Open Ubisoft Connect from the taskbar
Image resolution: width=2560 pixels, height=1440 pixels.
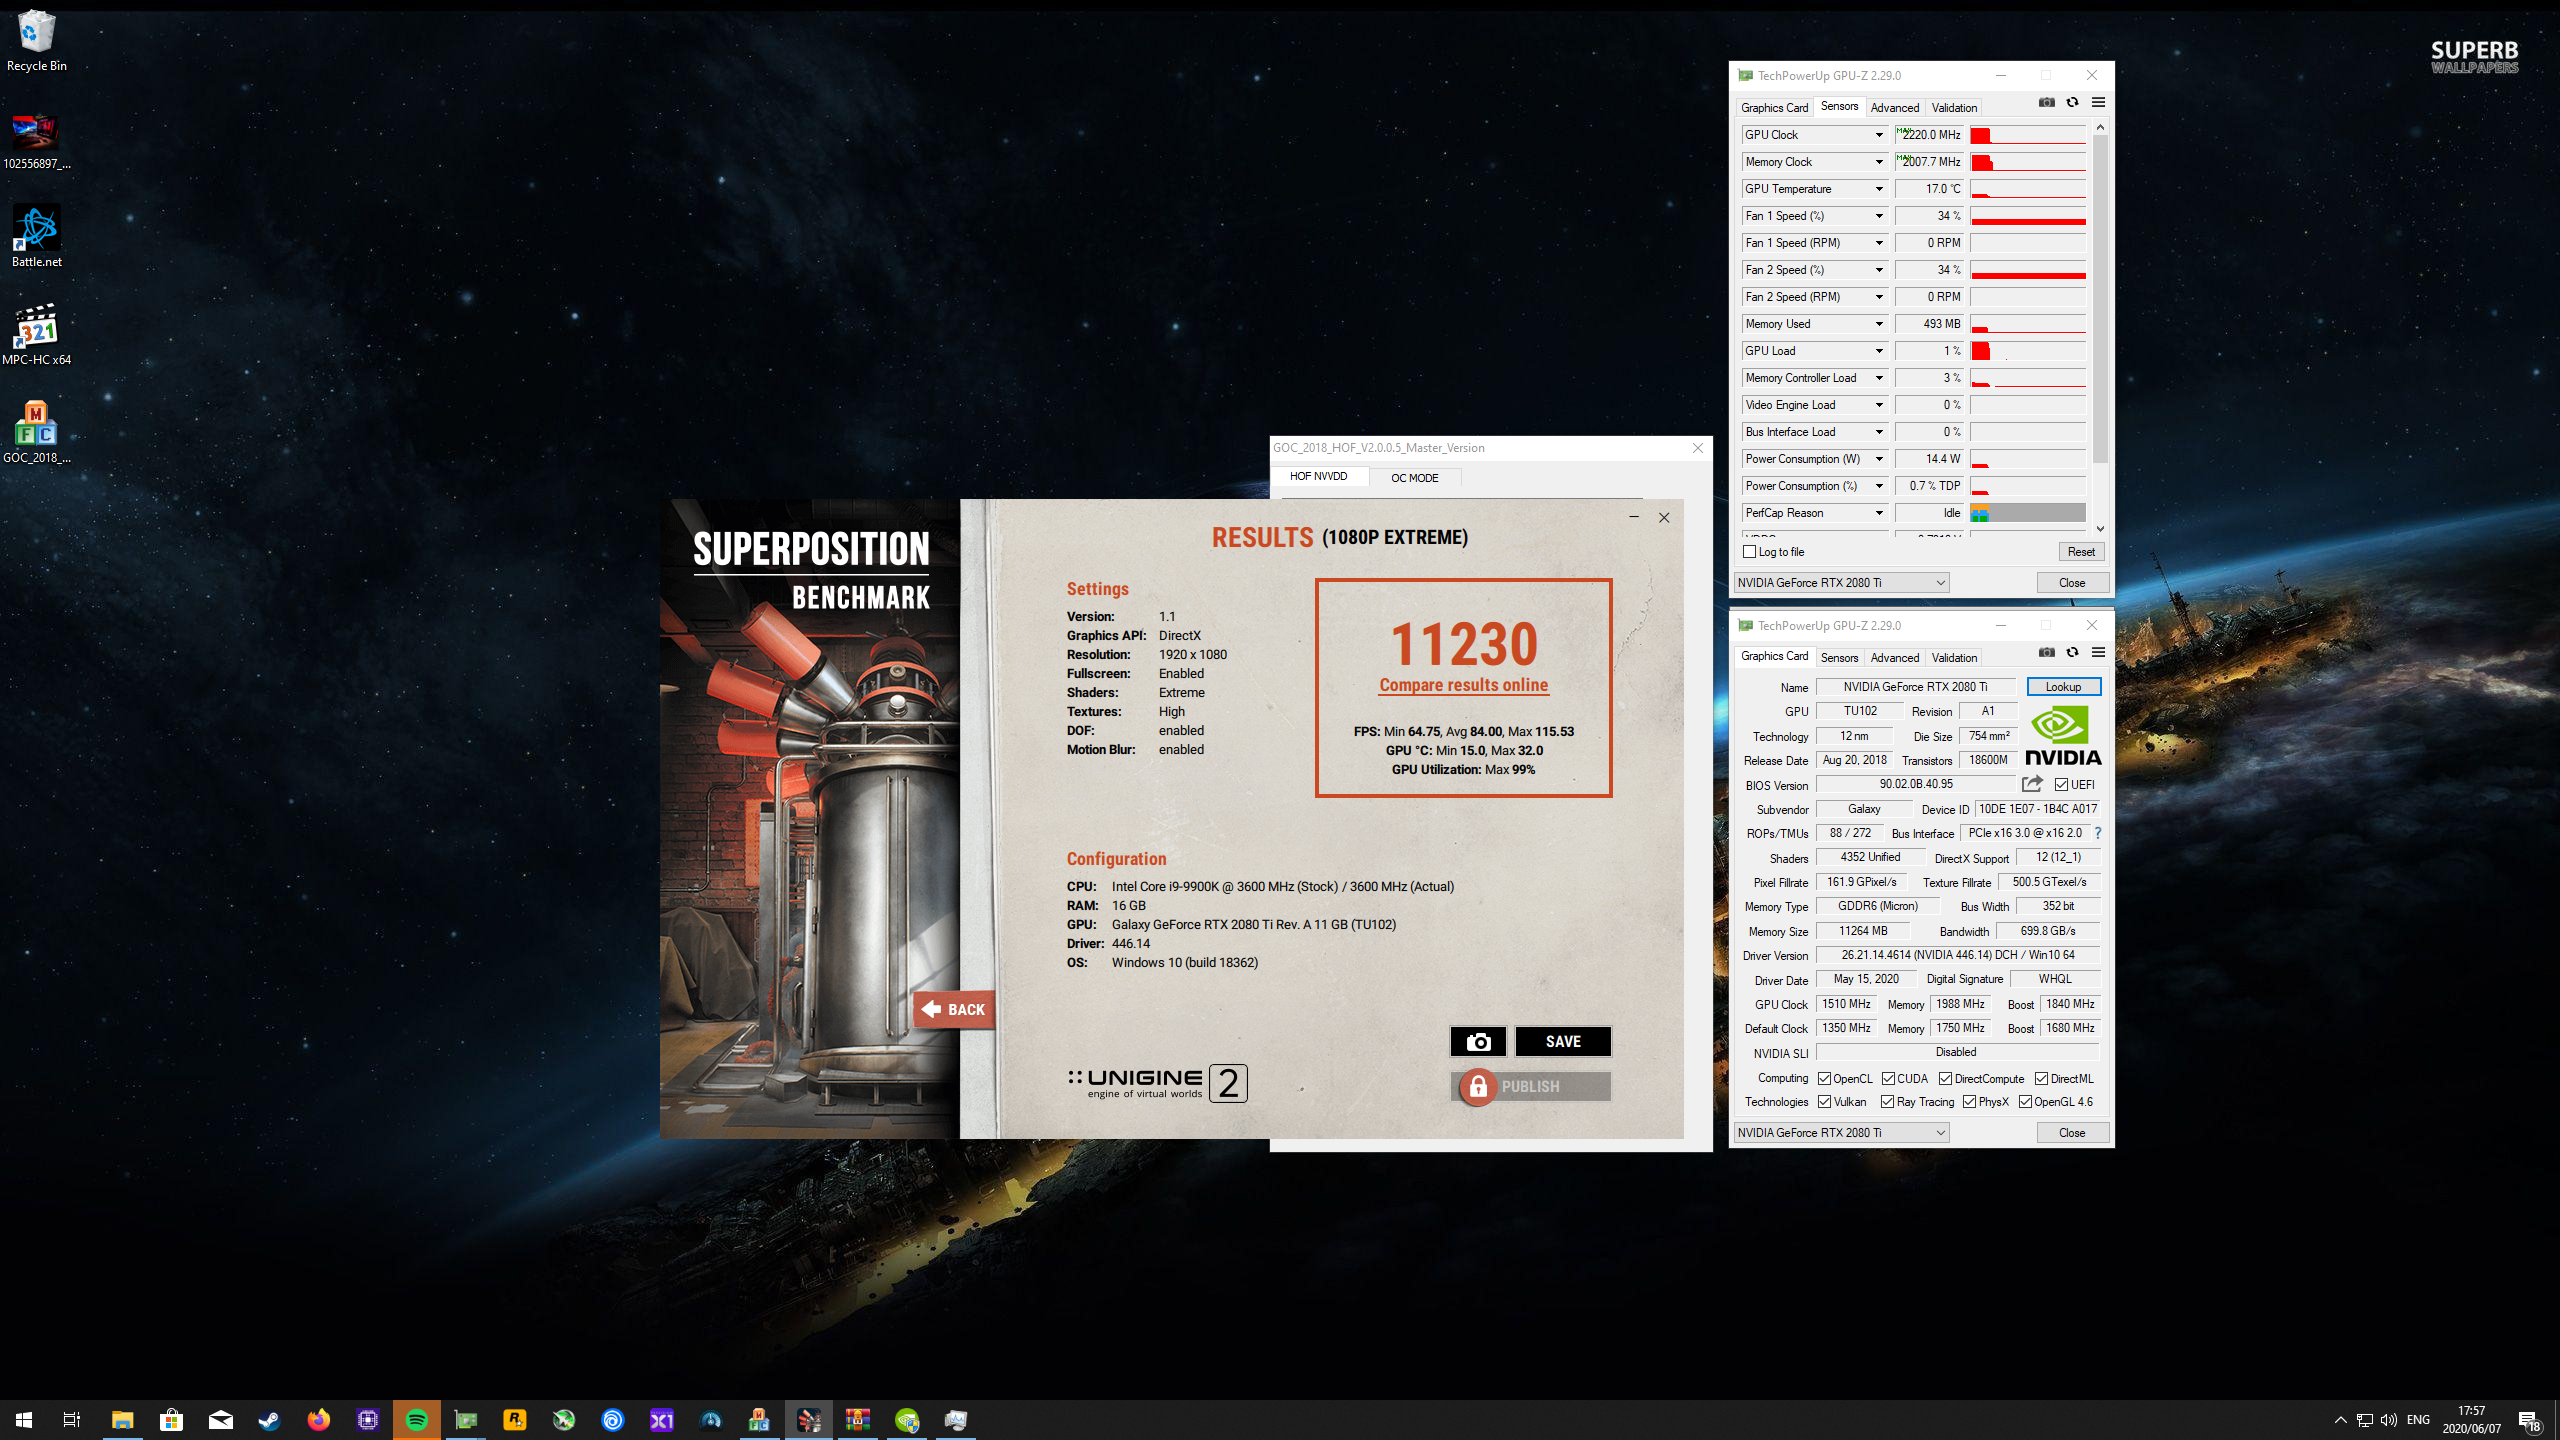click(x=613, y=1420)
